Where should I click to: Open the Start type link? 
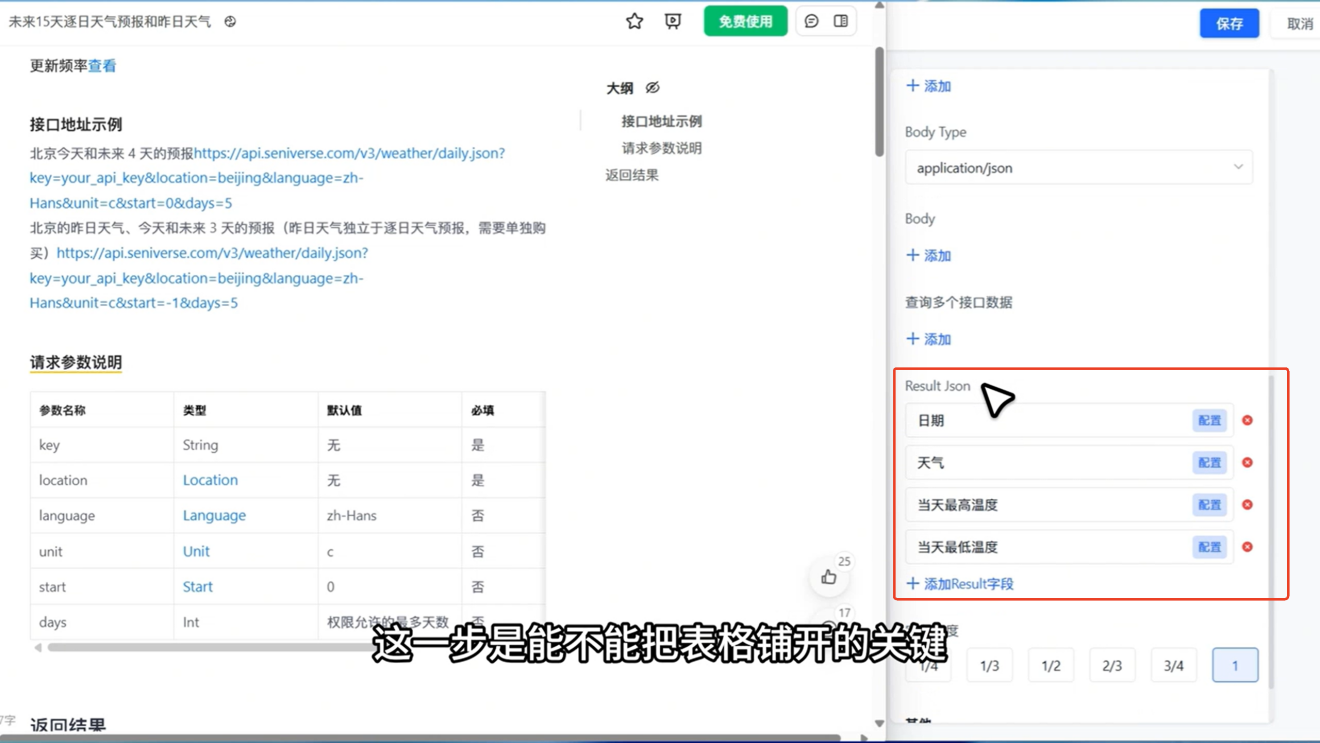[197, 586]
